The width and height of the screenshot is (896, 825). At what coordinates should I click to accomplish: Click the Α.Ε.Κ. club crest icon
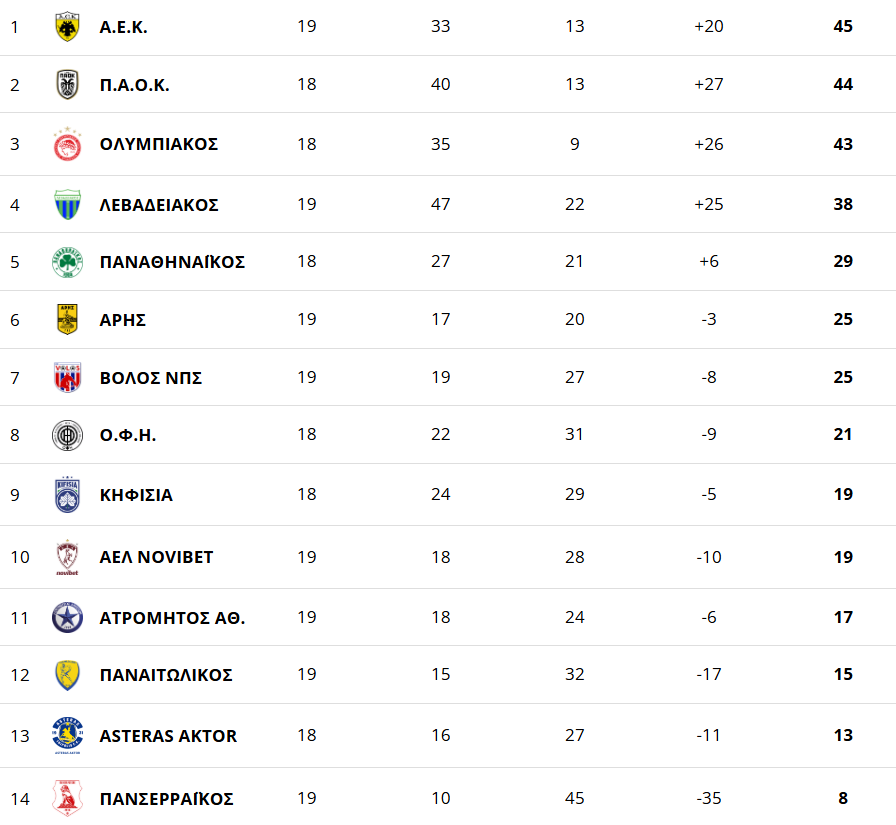tap(67, 27)
